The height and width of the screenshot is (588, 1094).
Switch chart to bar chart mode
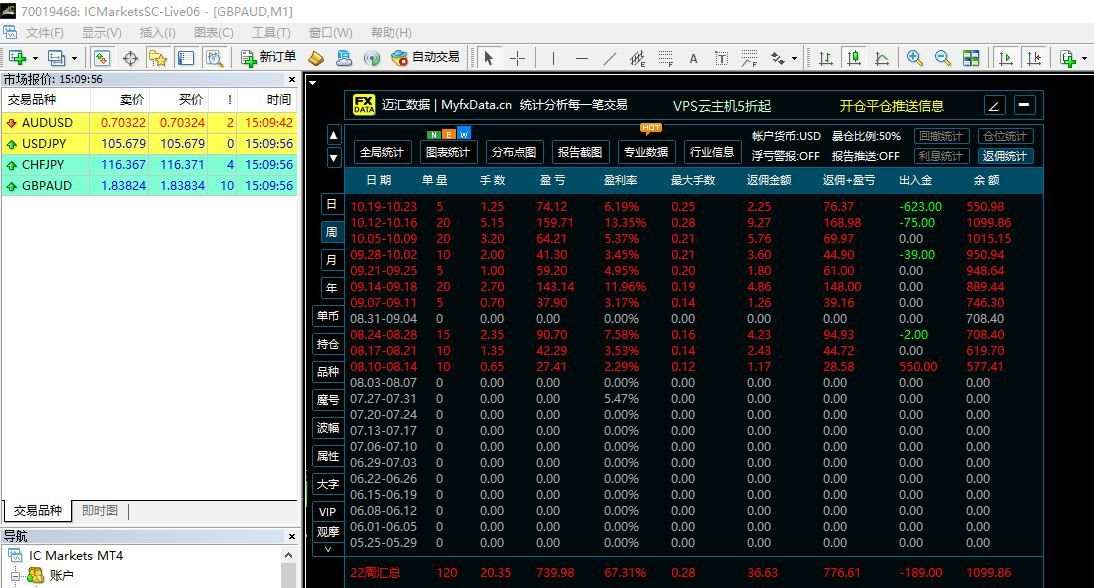[x=825, y=58]
